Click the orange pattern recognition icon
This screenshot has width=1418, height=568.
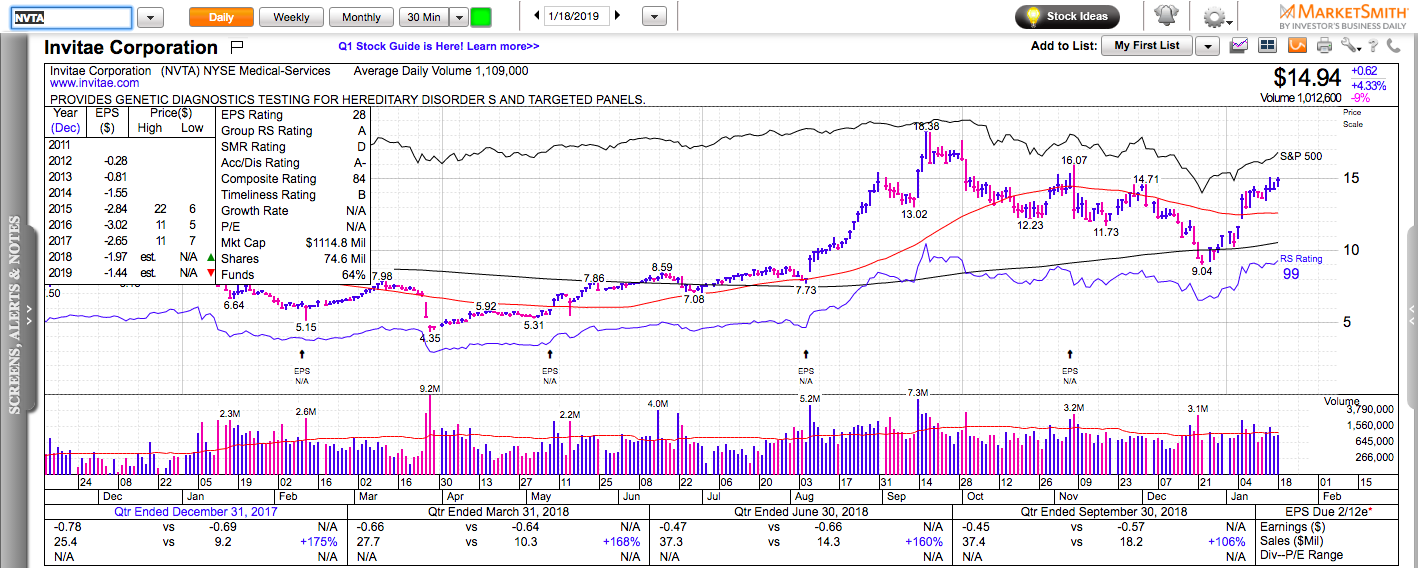click(1297, 45)
